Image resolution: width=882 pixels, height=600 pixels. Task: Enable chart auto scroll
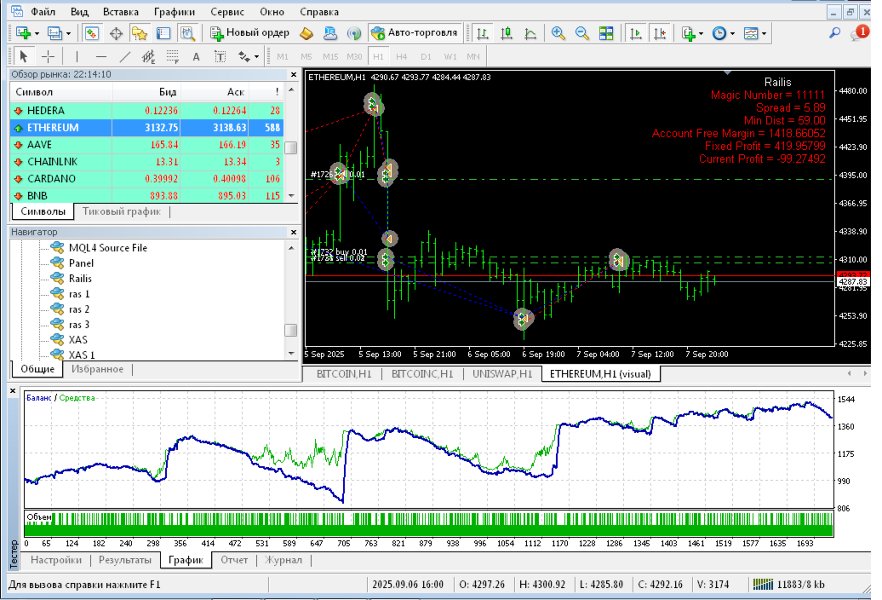tap(635, 31)
